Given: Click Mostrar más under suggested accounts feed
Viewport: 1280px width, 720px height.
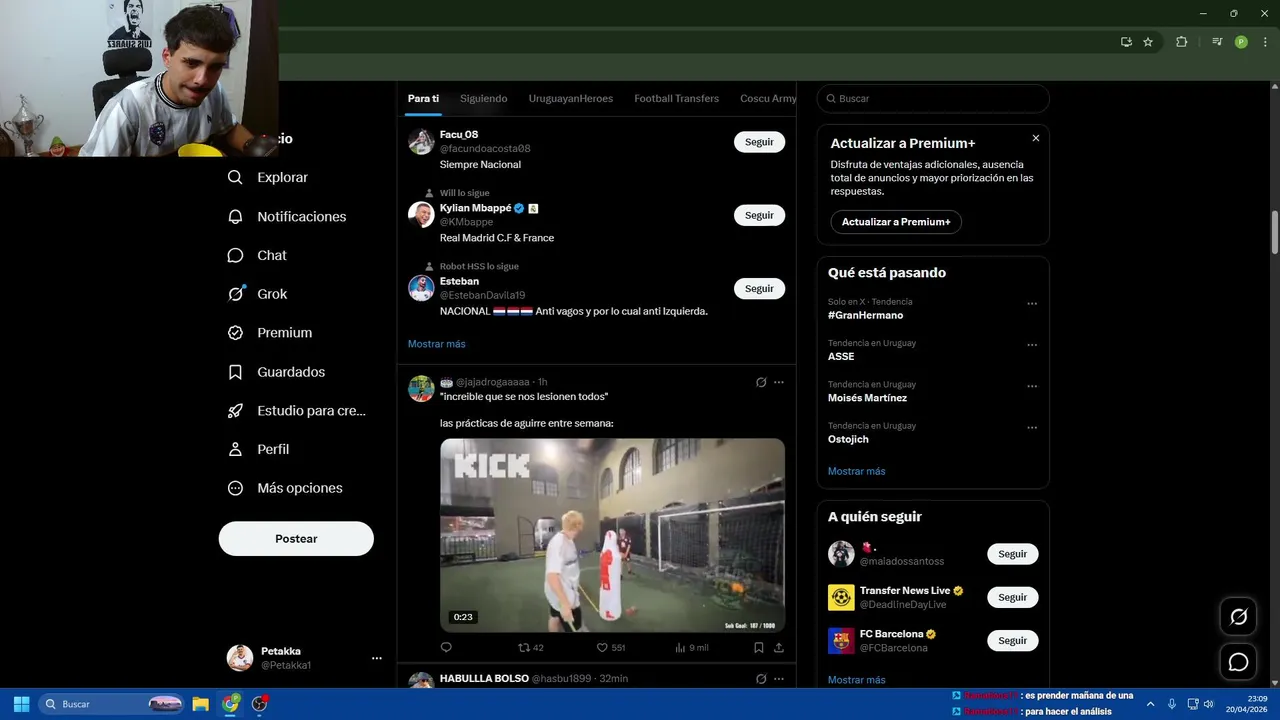Looking at the screenshot, I should coord(436,344).
